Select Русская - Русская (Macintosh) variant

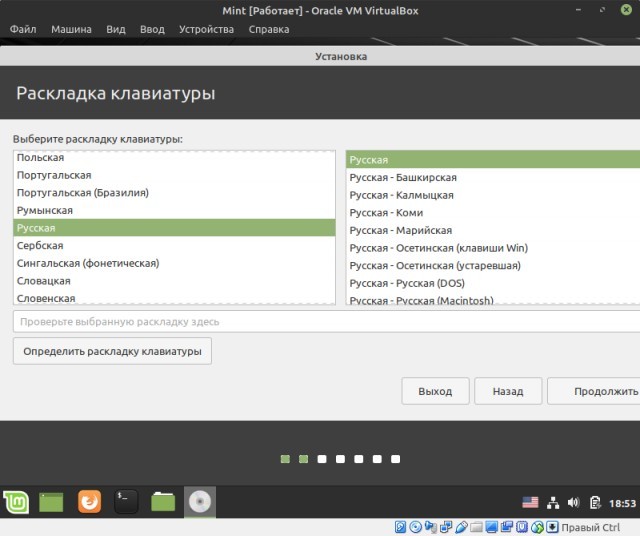493,299
